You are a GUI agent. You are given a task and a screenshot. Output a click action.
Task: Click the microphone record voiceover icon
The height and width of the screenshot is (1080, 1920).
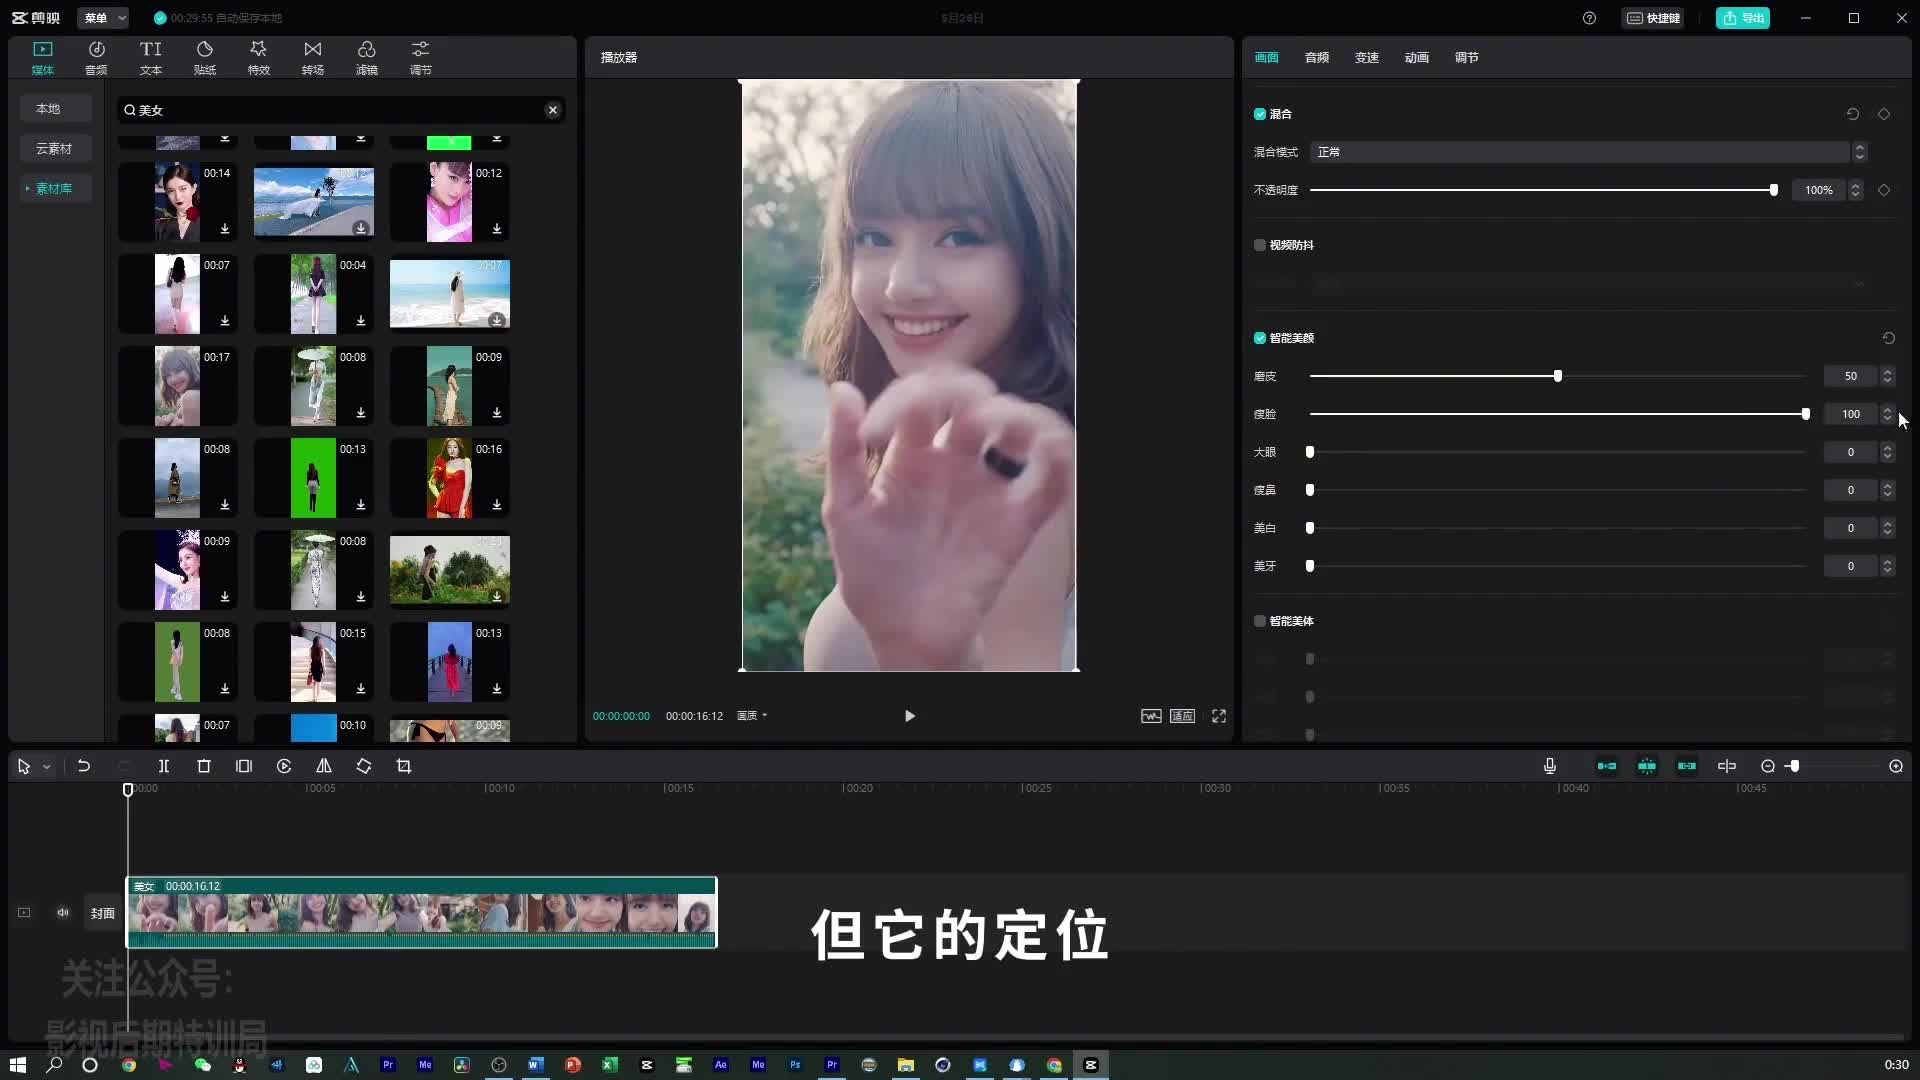coord(1550,766)
